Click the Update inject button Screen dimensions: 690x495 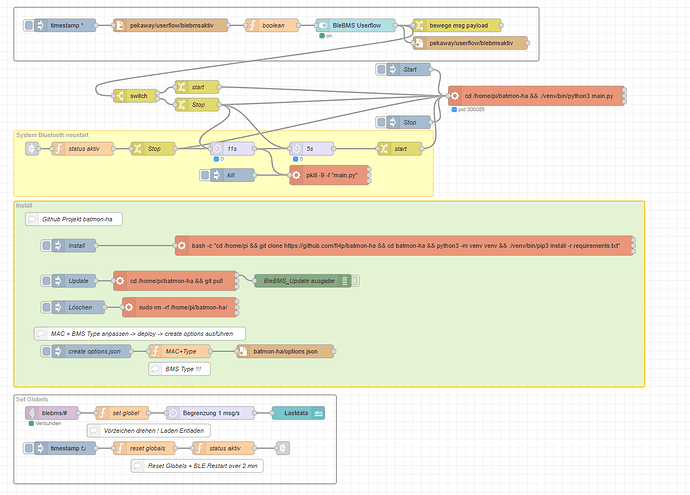pyautogui.click(x=46, y=281)
